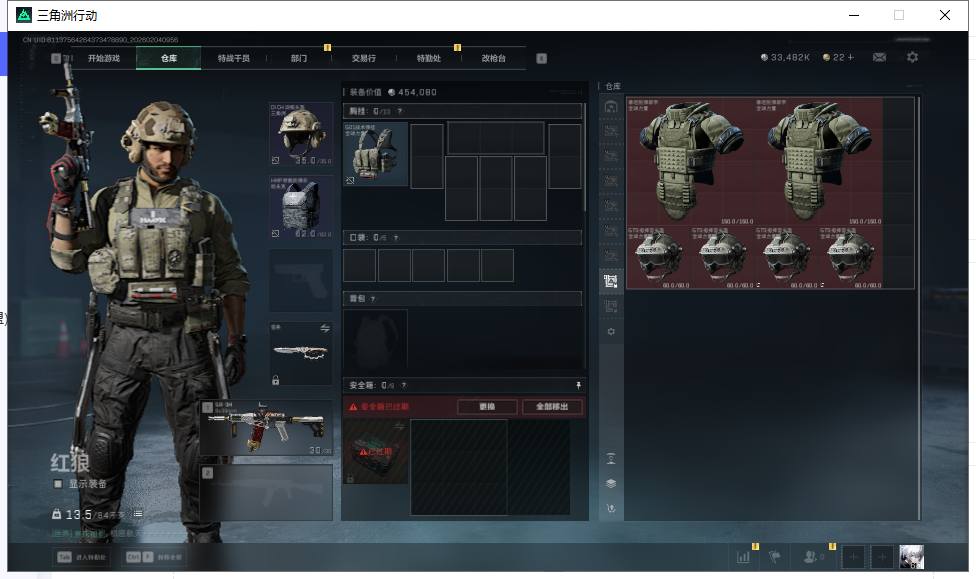Select the first extension box icon in sidebar
976x579 pixels.
611,131
